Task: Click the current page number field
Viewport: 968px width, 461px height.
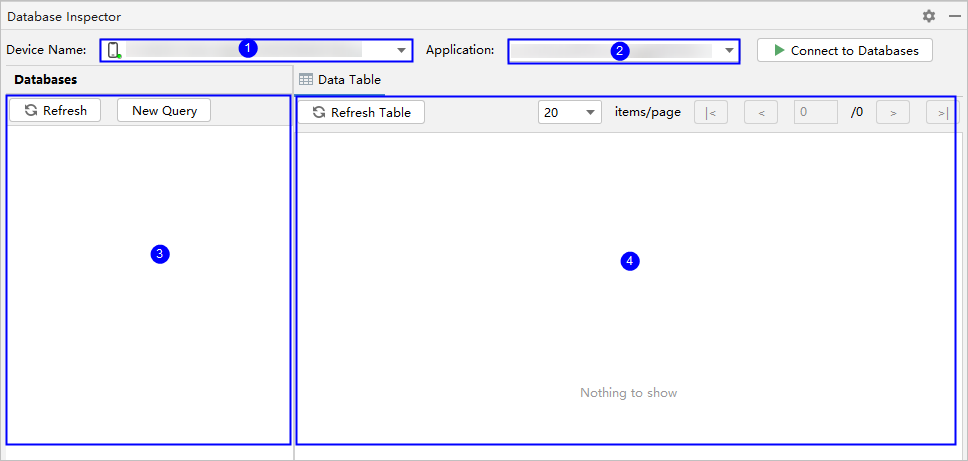Action: (x=816, y=112)
